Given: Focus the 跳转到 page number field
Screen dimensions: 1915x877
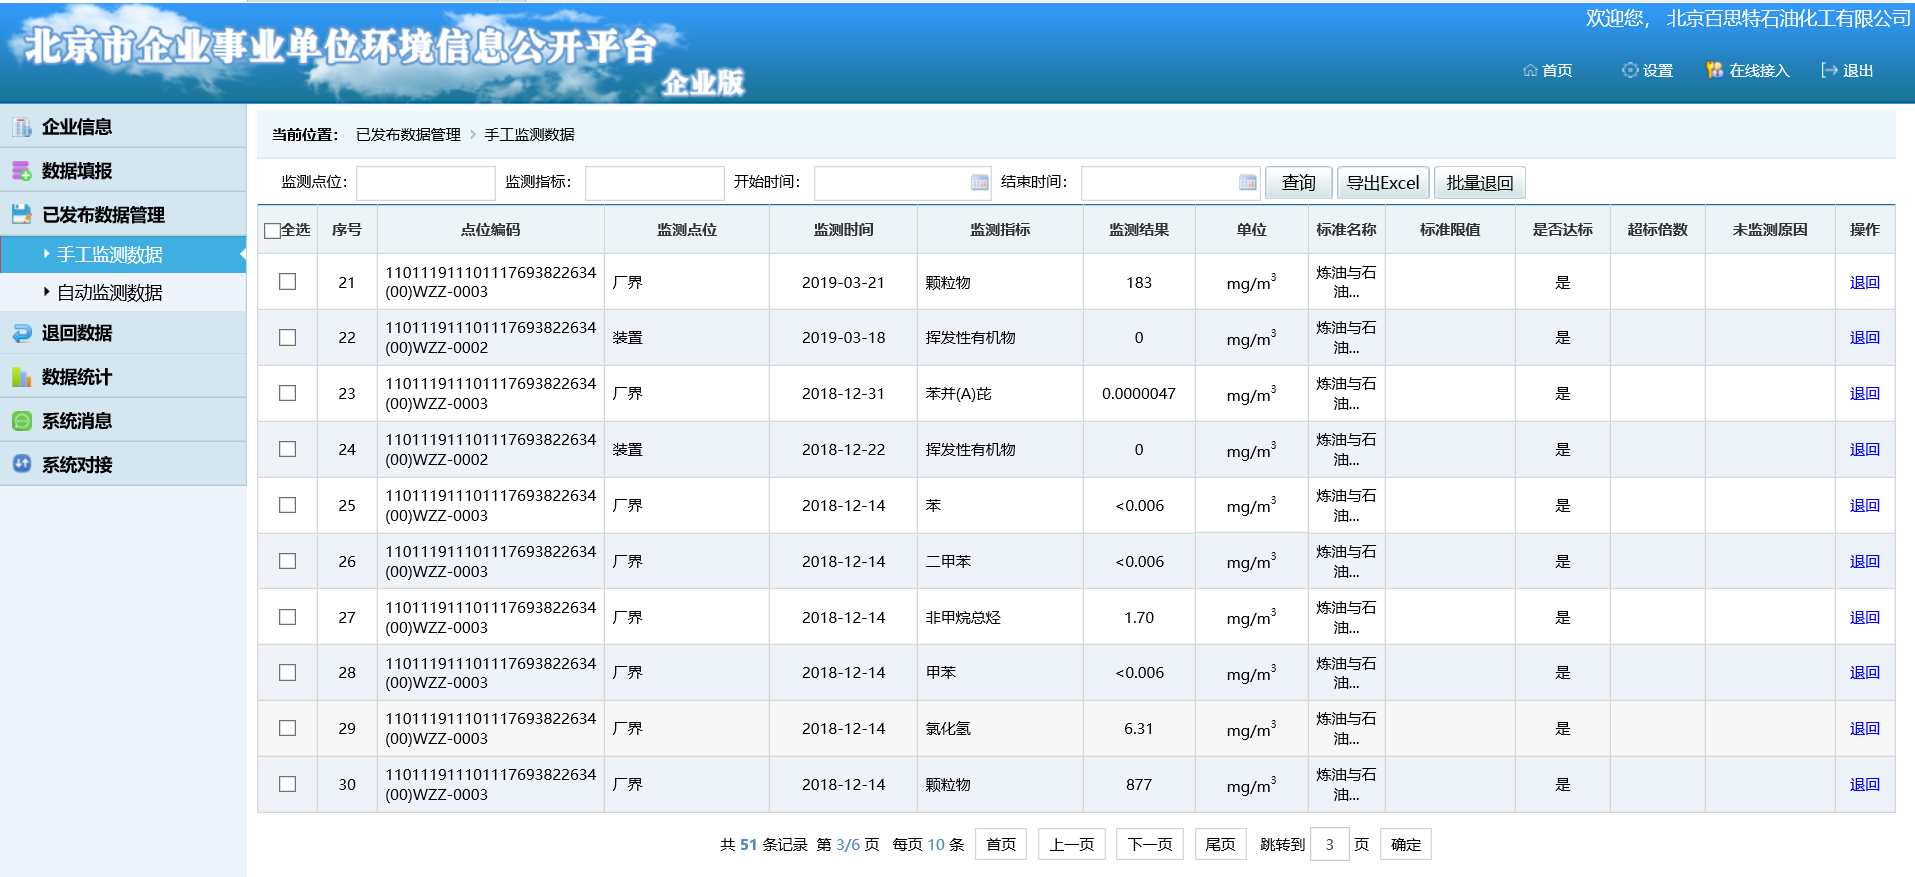Looking at the screenshot, I should coord(1329,844).
